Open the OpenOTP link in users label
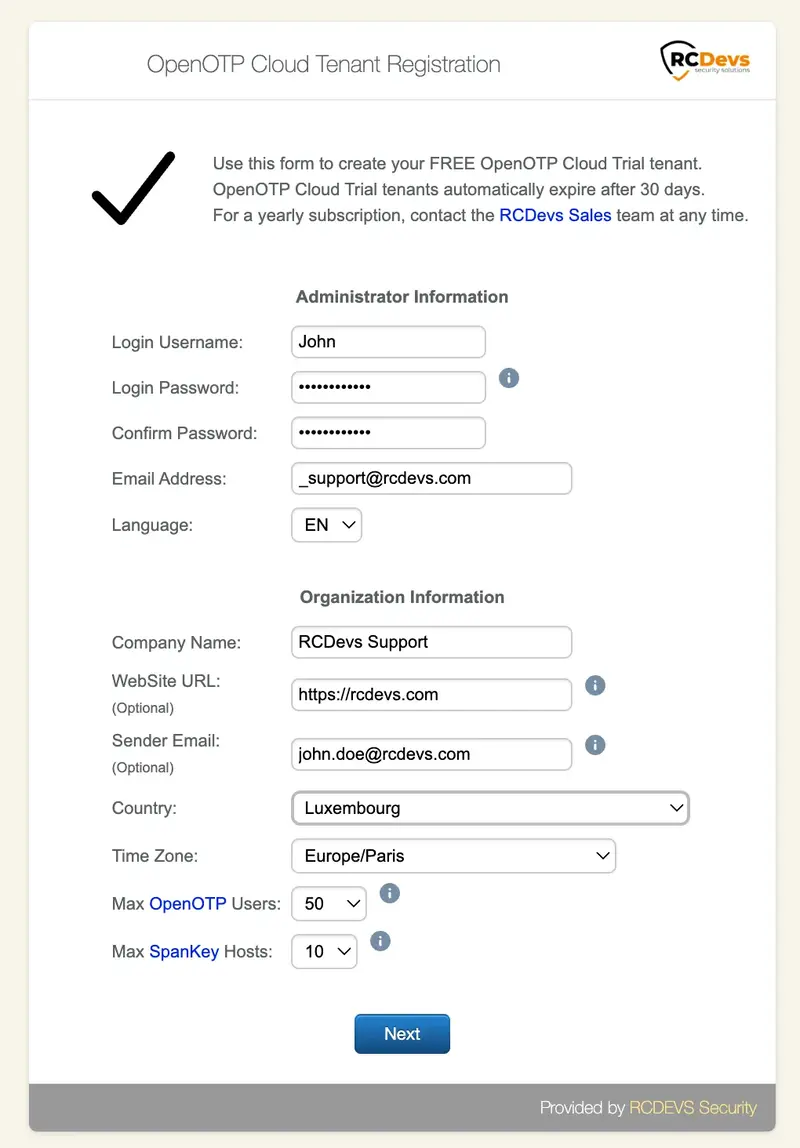 pyautogui.click(x=187, y=903)
